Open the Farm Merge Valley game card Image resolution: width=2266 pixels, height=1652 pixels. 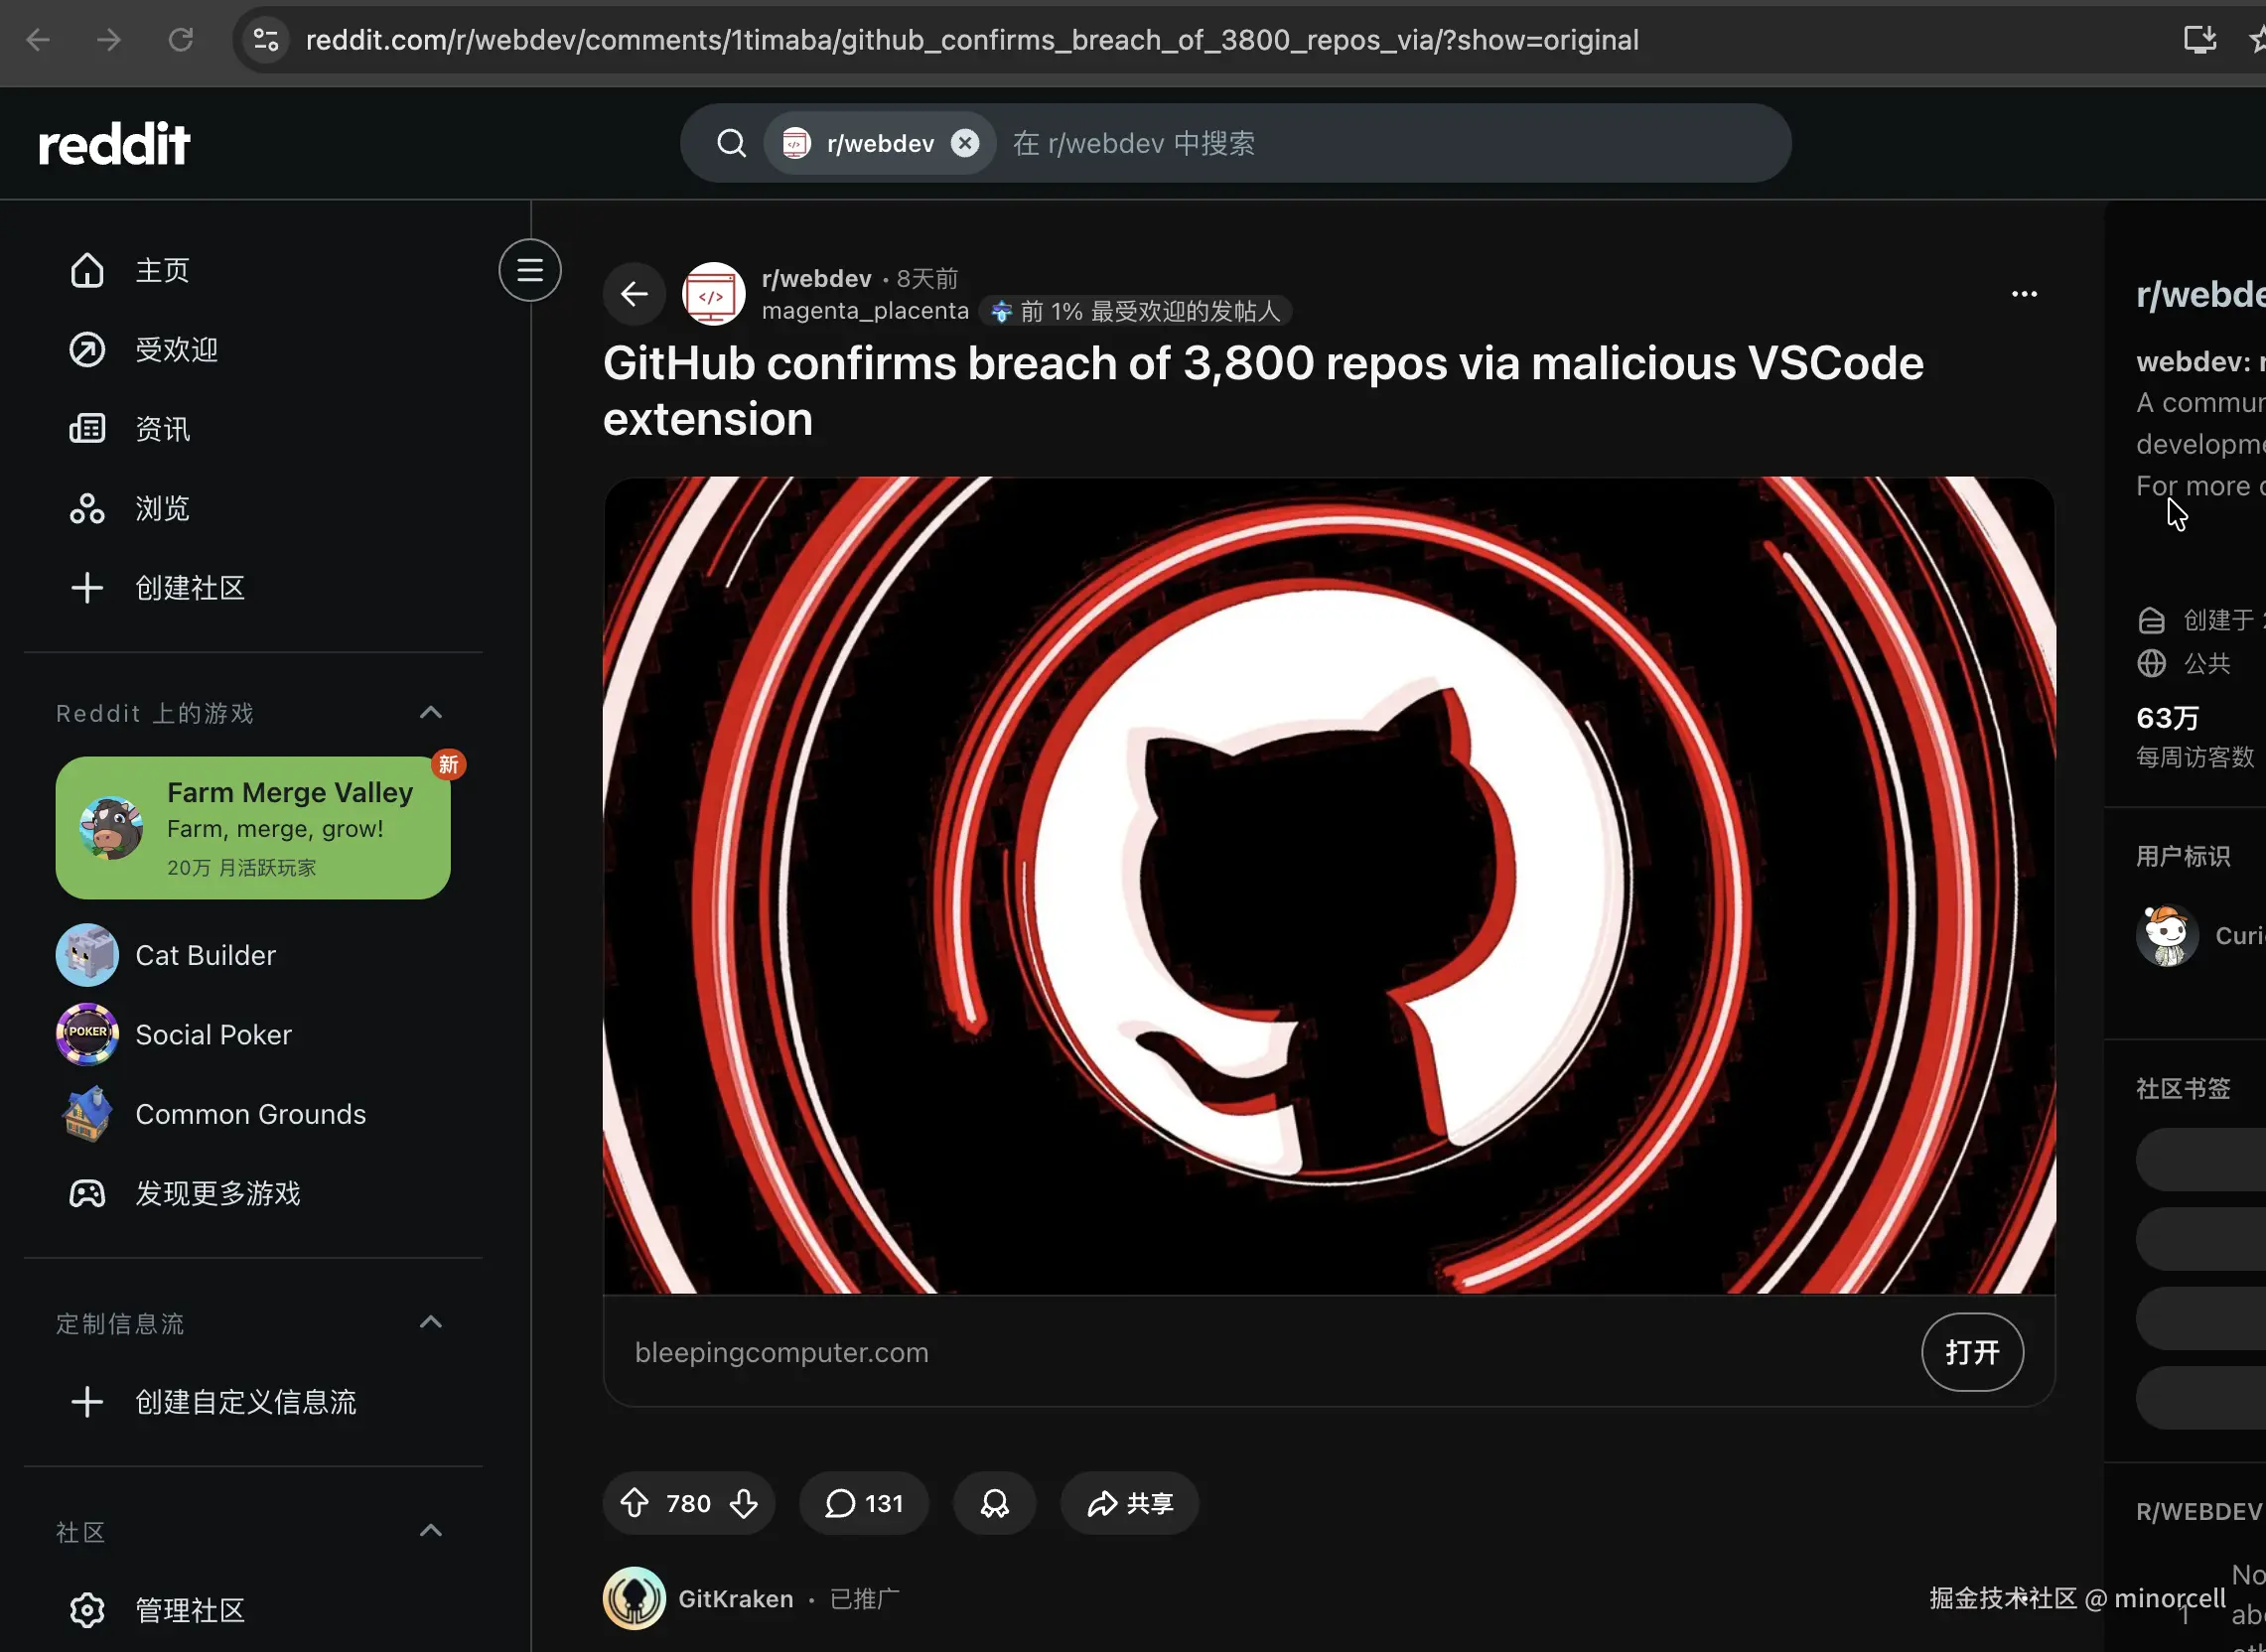253,827
